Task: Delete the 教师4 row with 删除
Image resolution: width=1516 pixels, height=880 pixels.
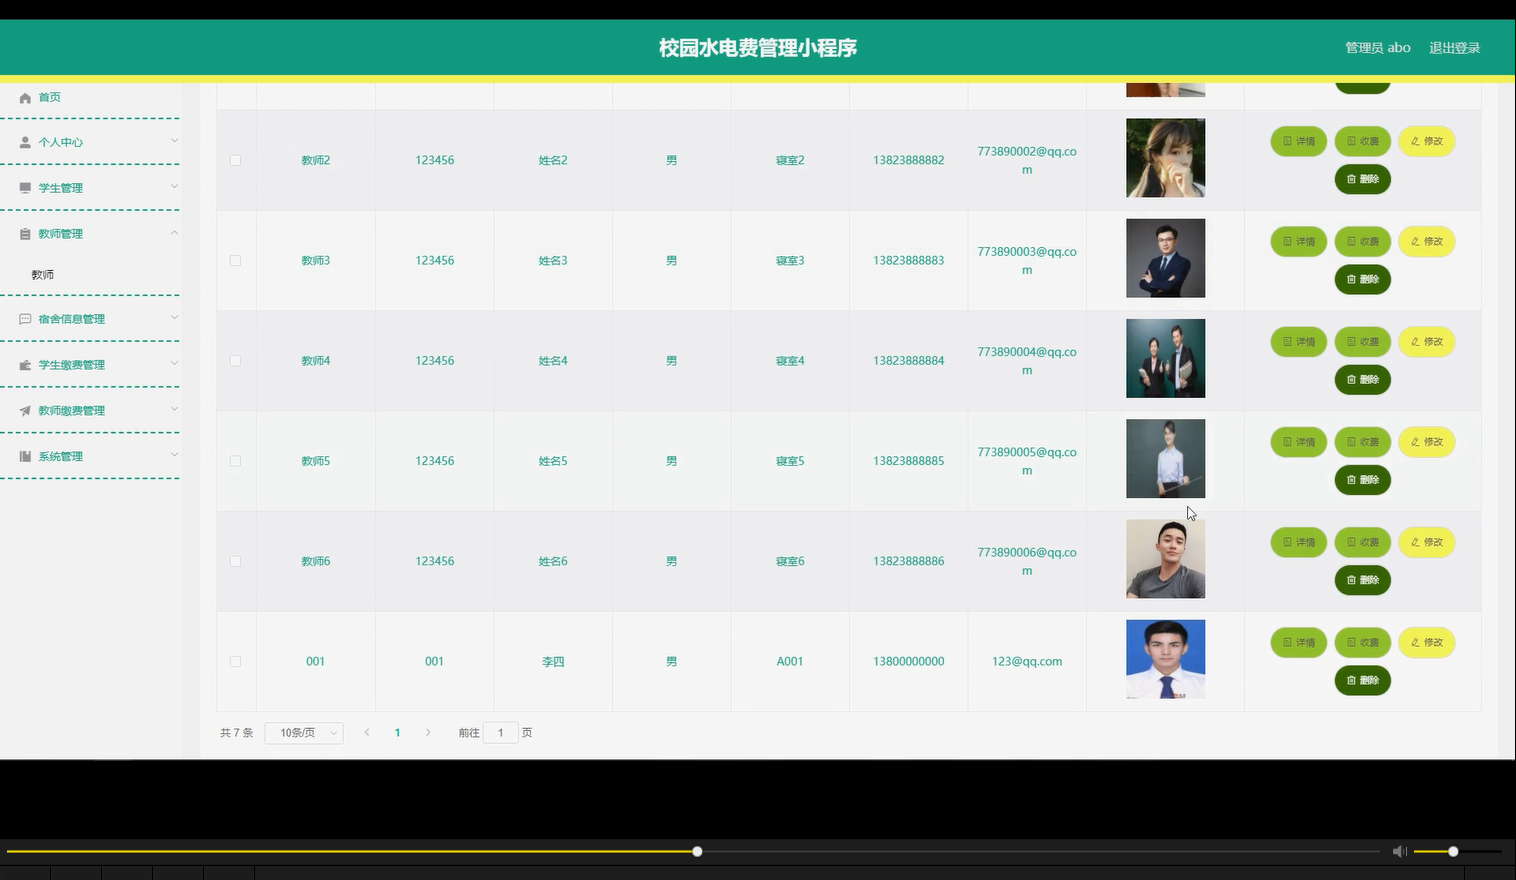Action: (1362, 379)
